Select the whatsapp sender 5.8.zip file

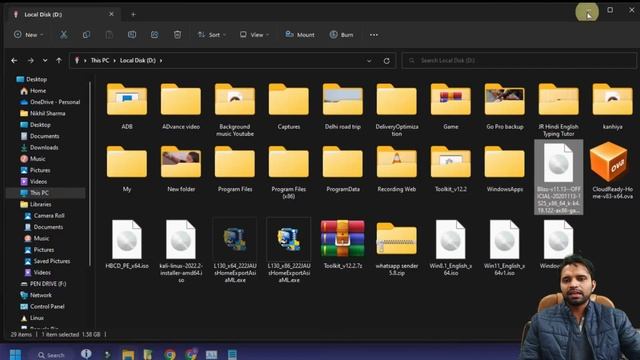click(396, 248)
